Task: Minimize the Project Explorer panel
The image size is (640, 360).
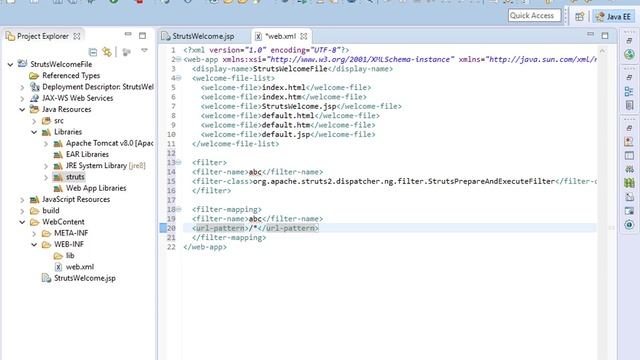Action: coord(128,35)
